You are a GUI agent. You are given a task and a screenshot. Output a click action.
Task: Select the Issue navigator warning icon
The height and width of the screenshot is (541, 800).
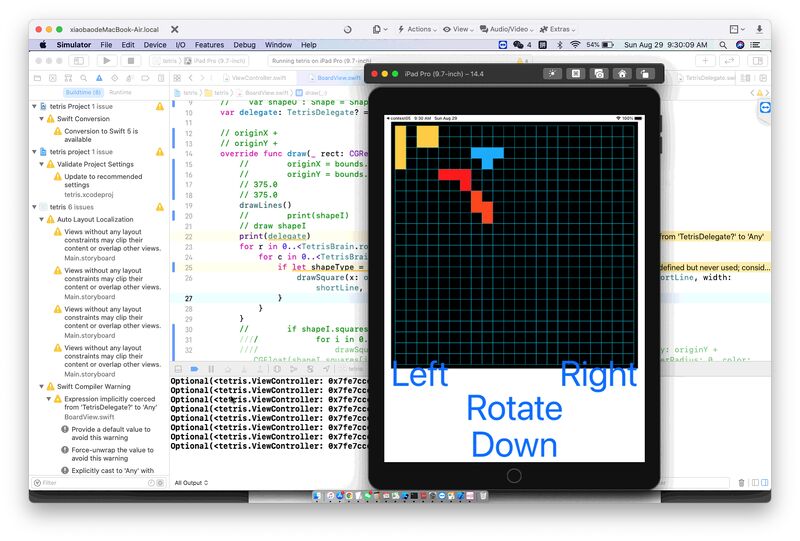pos(99,78)
